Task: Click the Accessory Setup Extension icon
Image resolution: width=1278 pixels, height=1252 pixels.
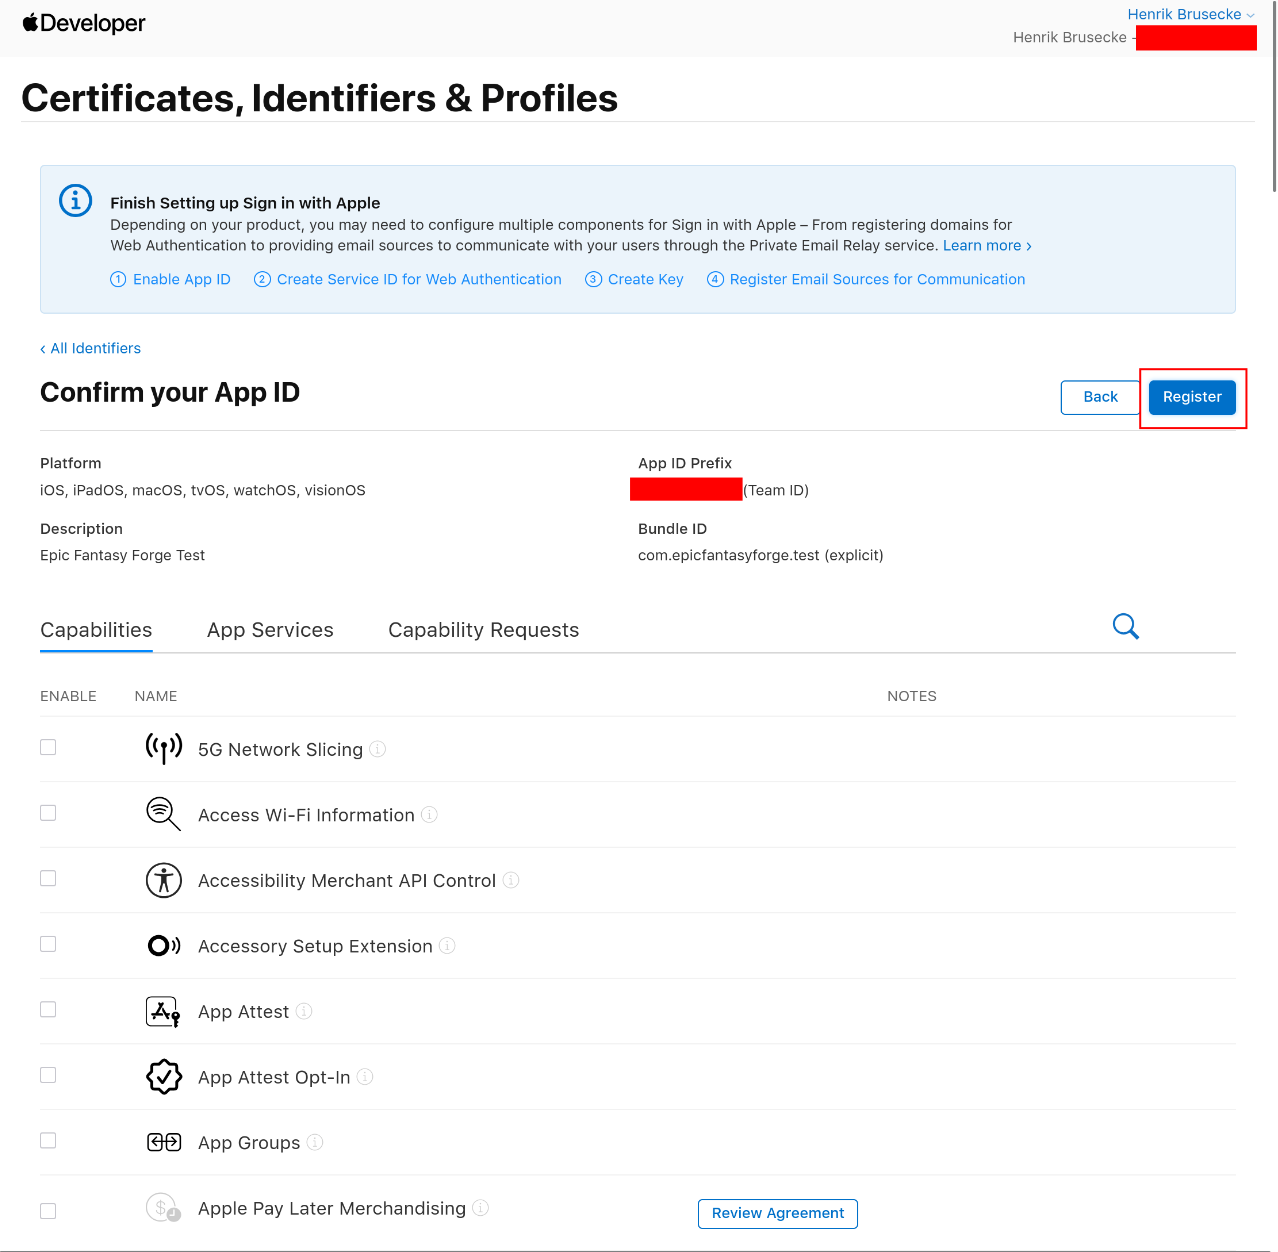Action: (163, 945)
